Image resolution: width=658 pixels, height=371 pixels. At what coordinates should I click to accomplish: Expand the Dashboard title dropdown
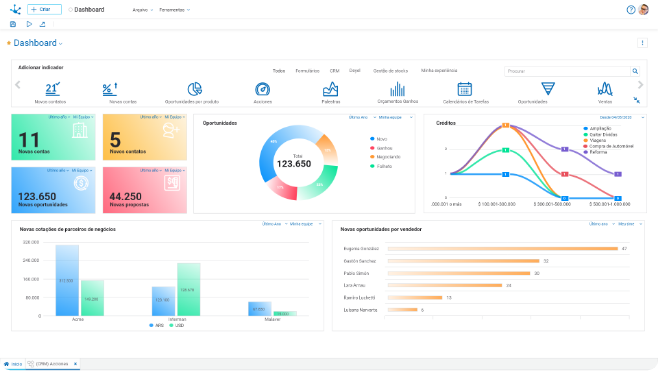(61, 44)
